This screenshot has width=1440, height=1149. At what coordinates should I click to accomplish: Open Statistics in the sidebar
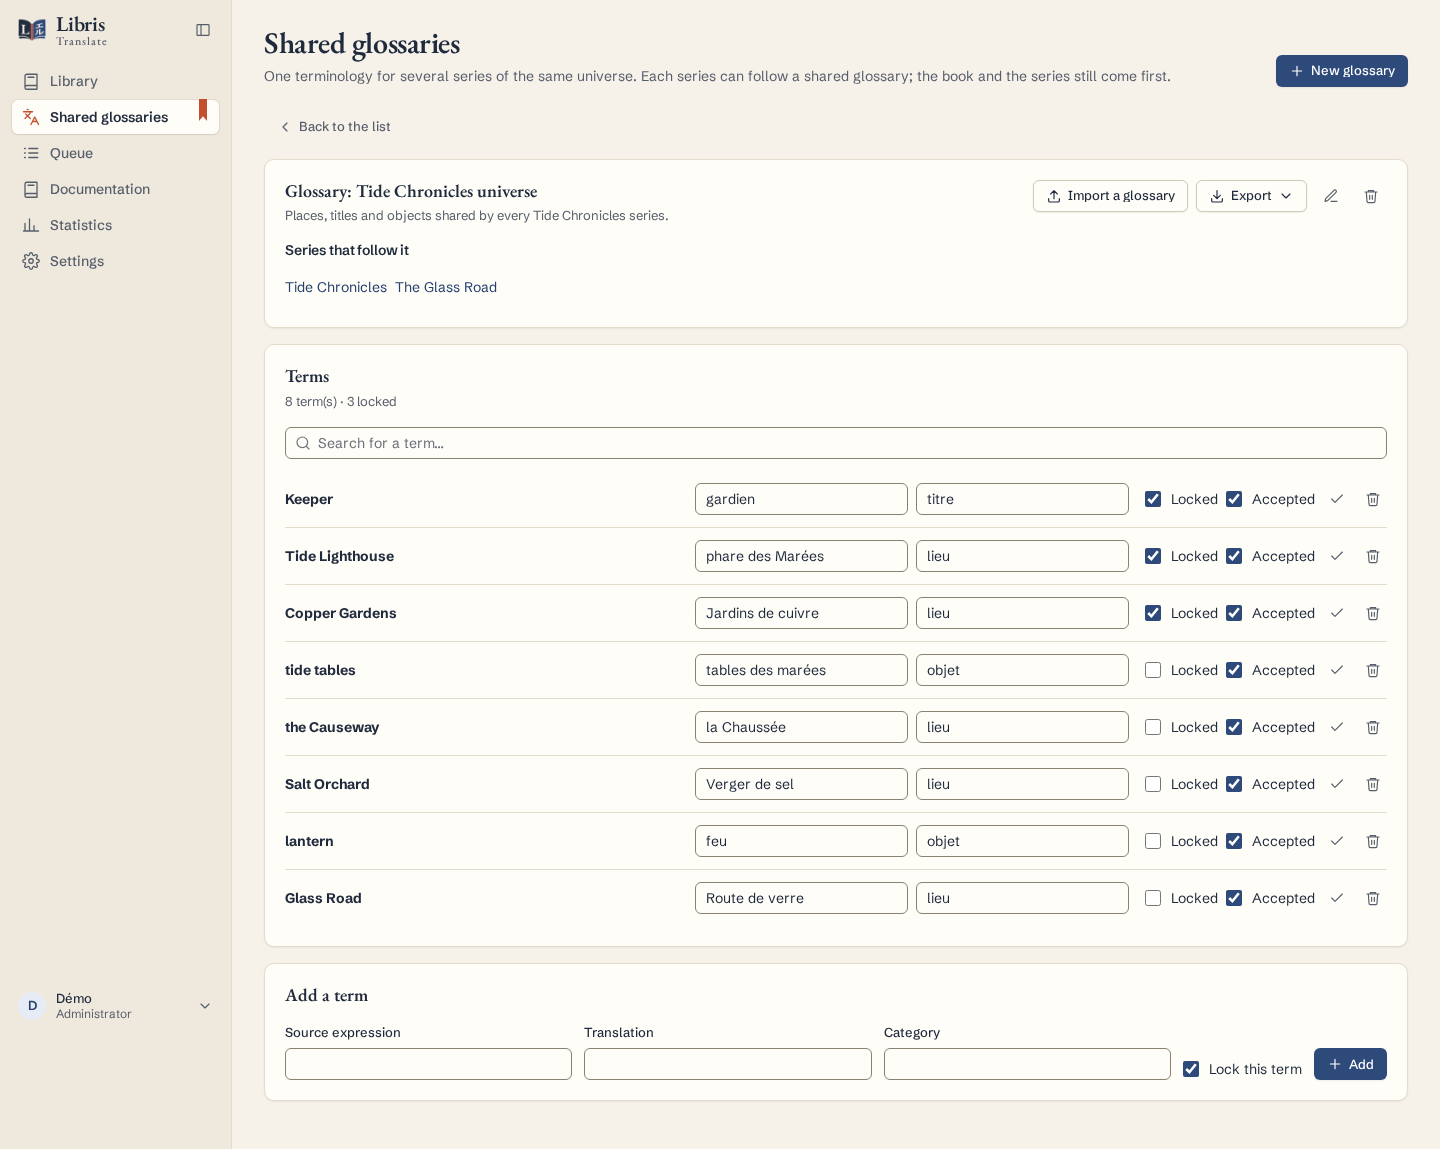116,225
